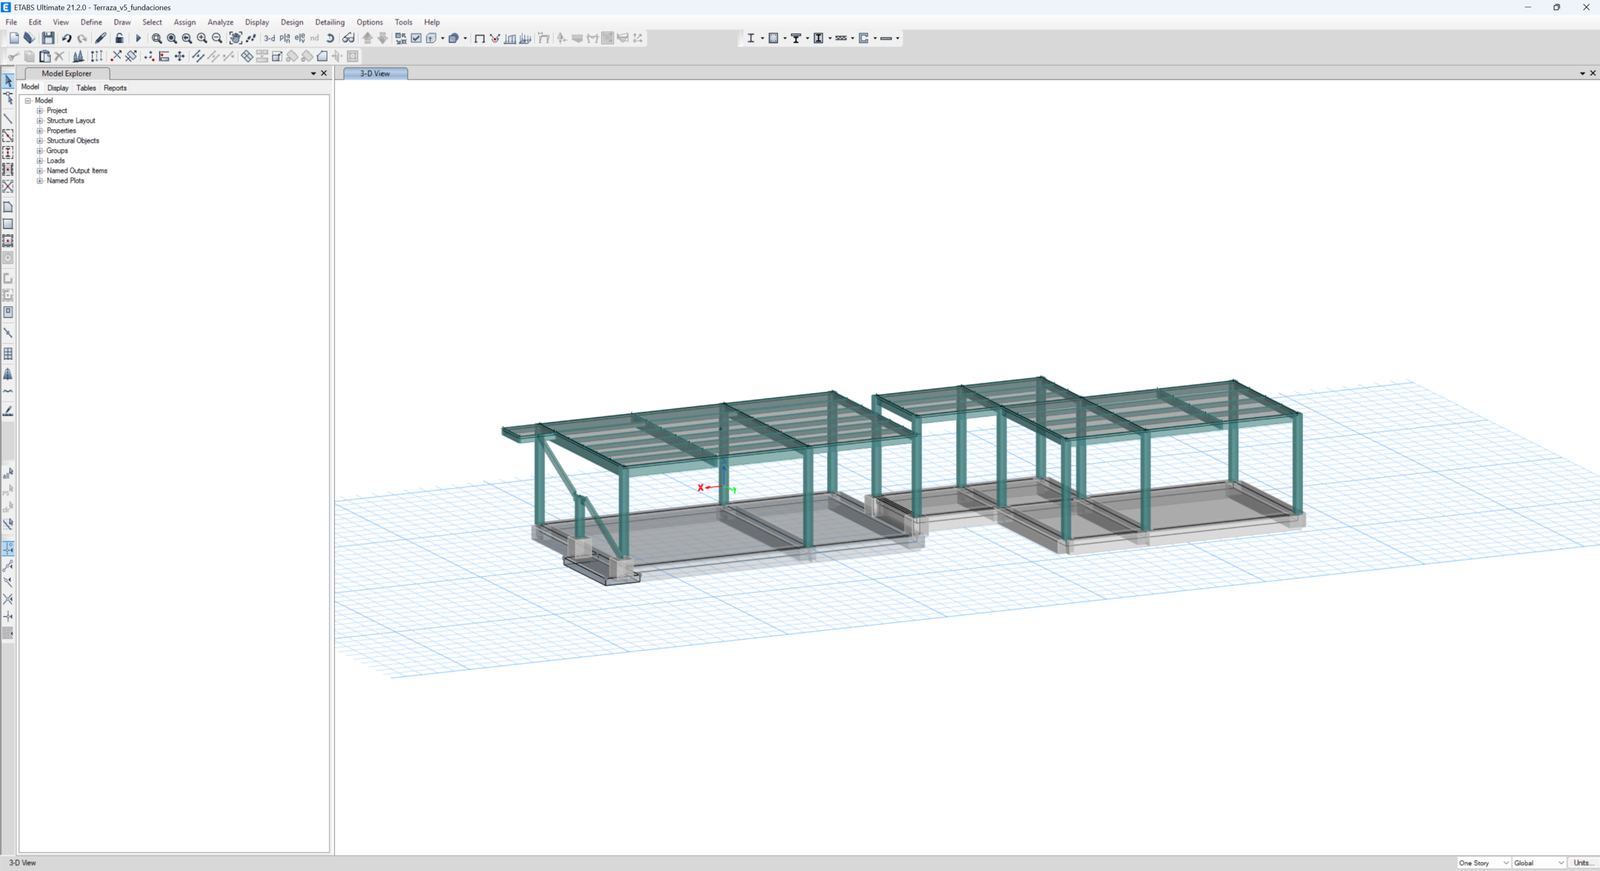The image size is (1600, 871).
Task: Click the New Model icon
Action: (14, 38)
